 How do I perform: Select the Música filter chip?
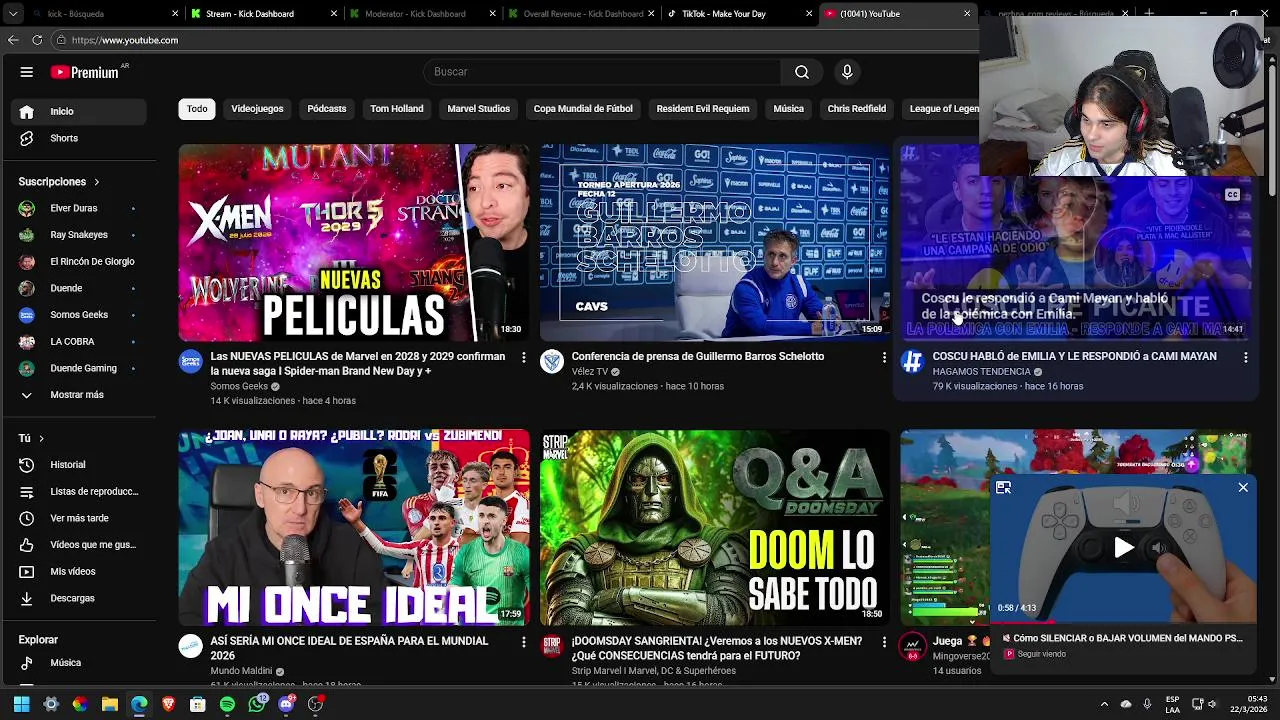(x=788, y=109)
